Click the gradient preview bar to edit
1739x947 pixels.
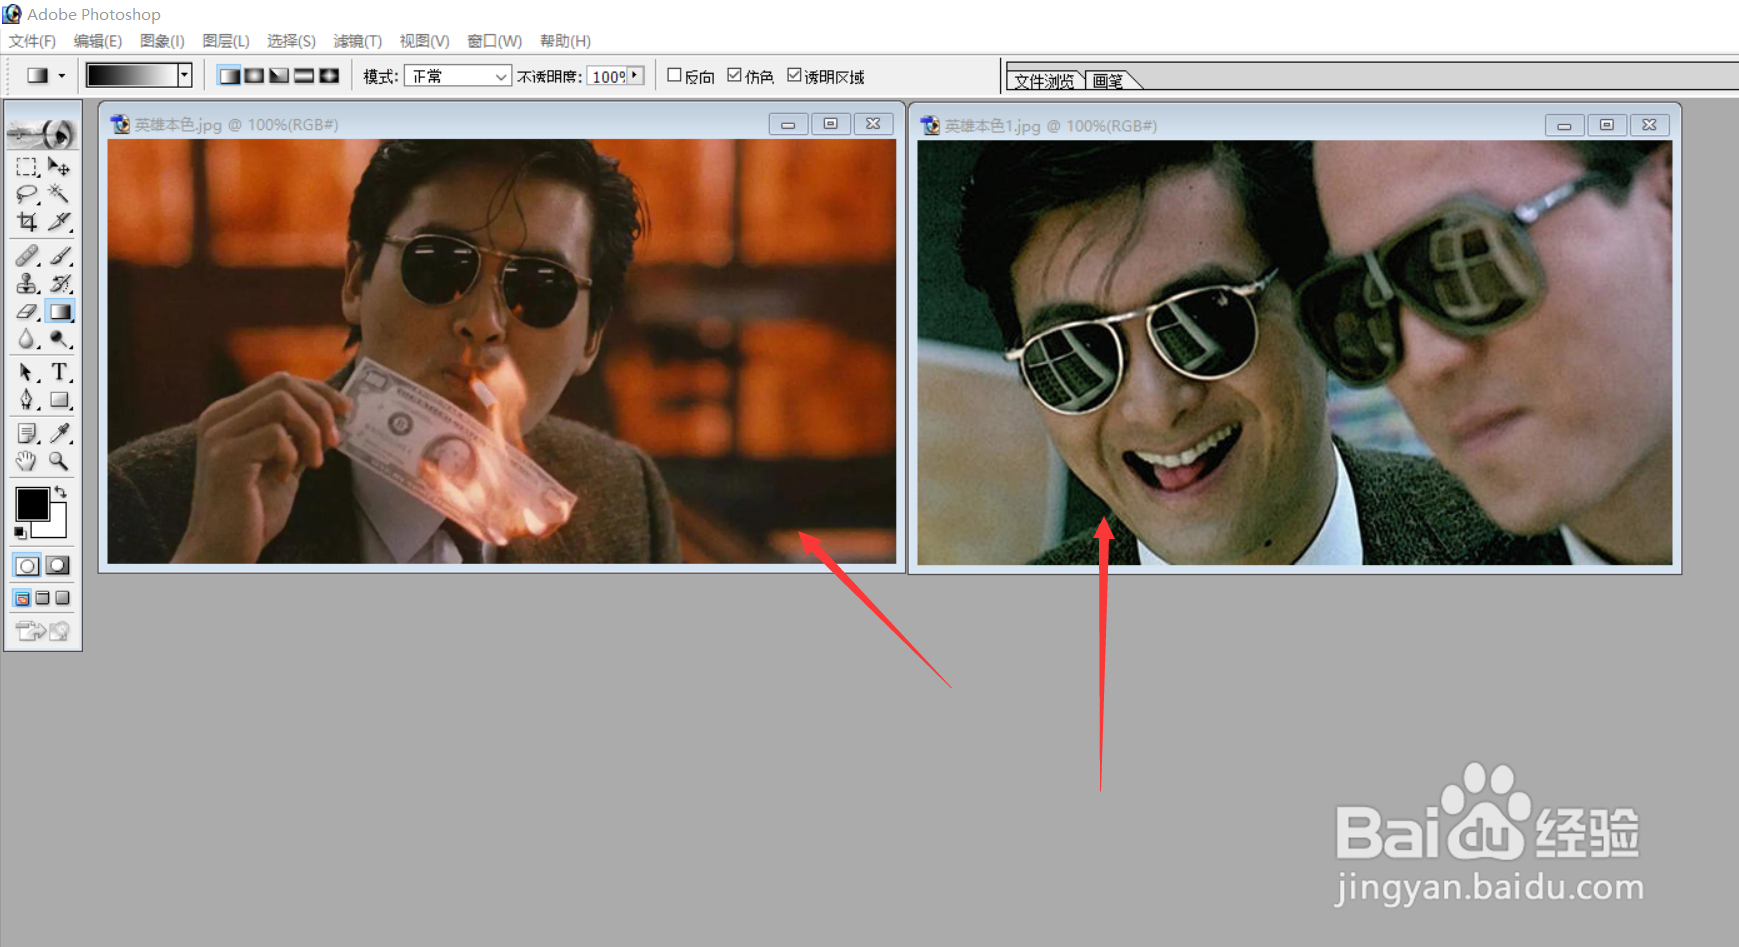132,75
